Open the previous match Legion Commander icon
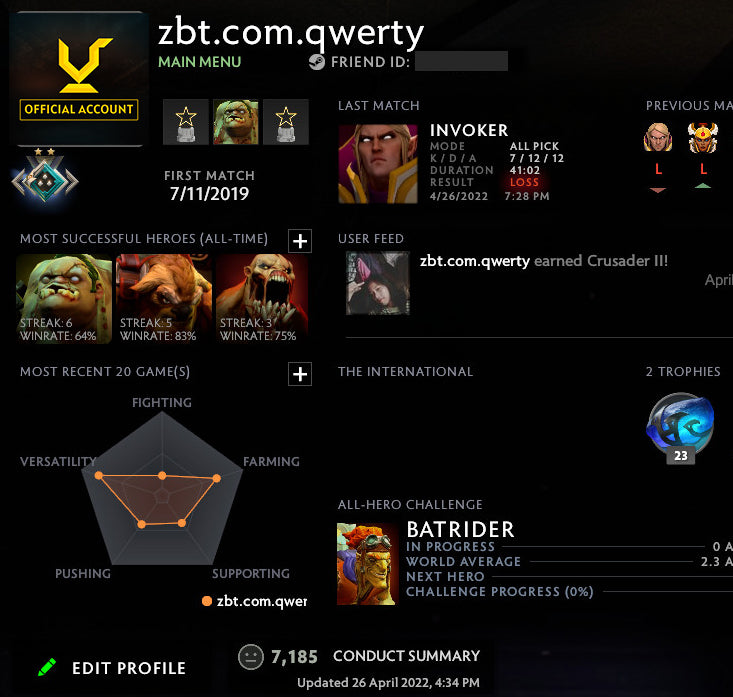Image resolution: width=733 pixels, height=697 pixels. click(x=703, y=137)
